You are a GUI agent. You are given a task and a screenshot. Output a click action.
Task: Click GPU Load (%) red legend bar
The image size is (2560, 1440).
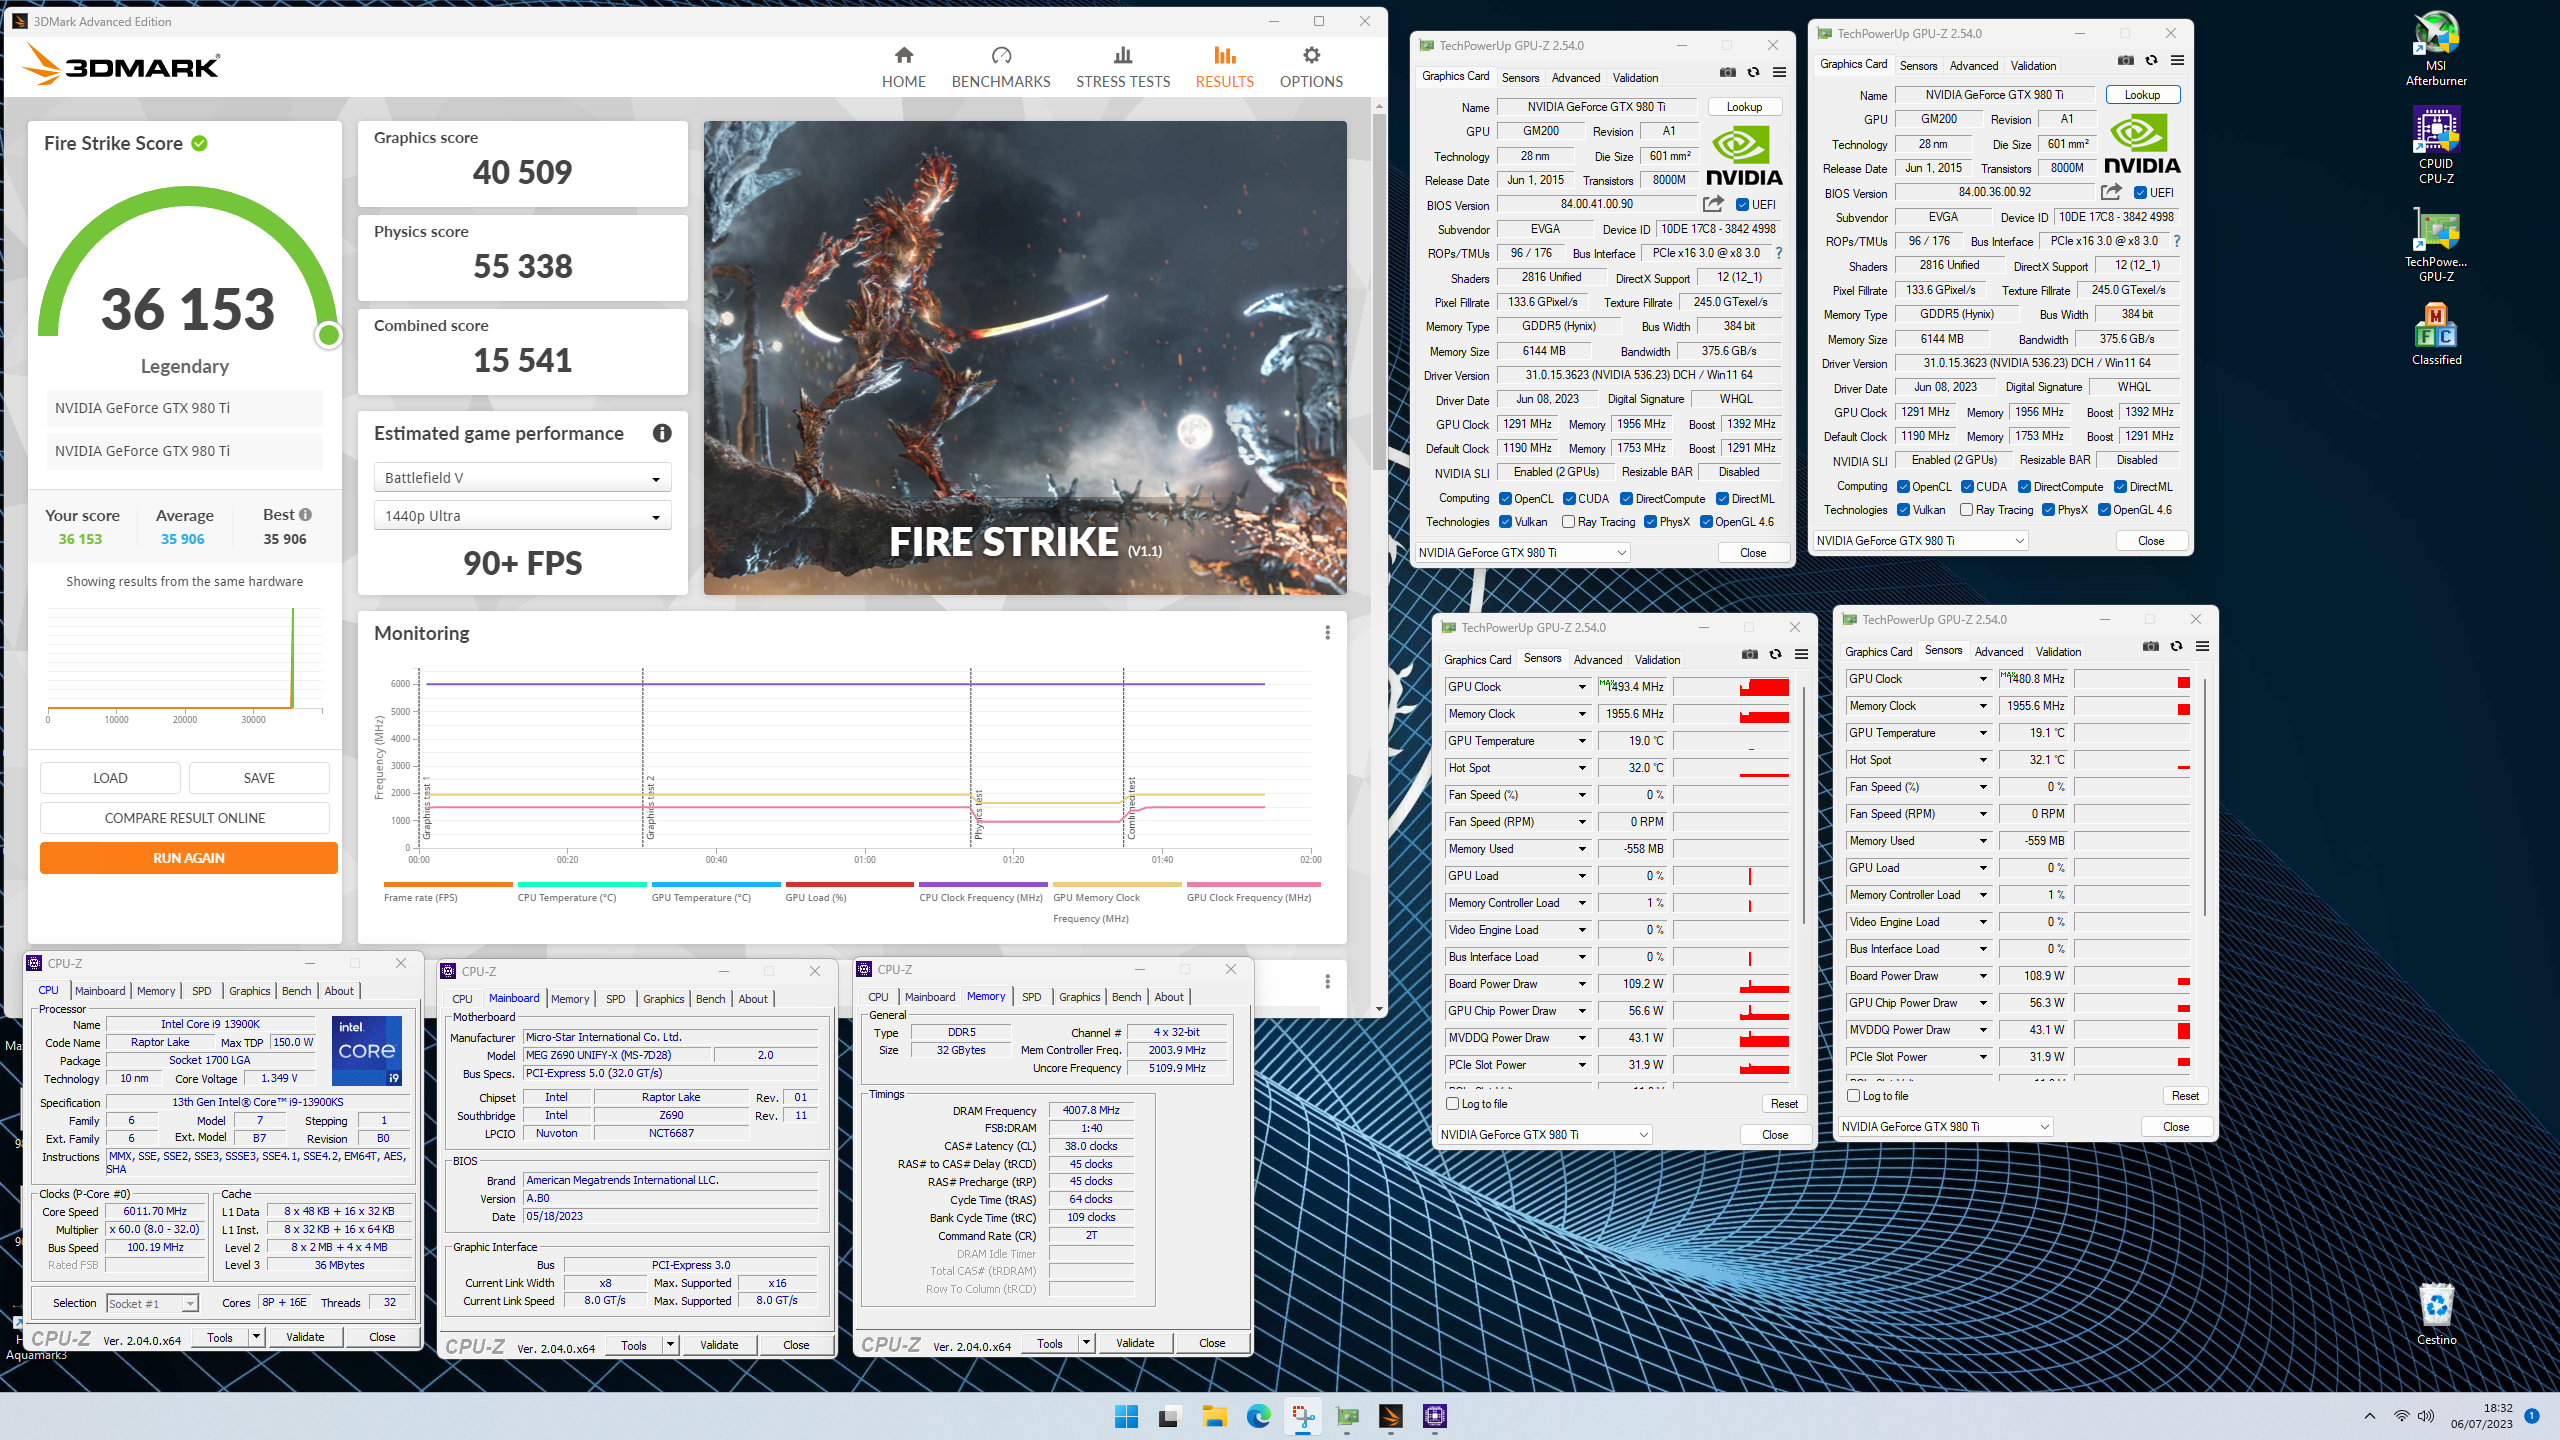pyautogui.click(x=850, y=885)
